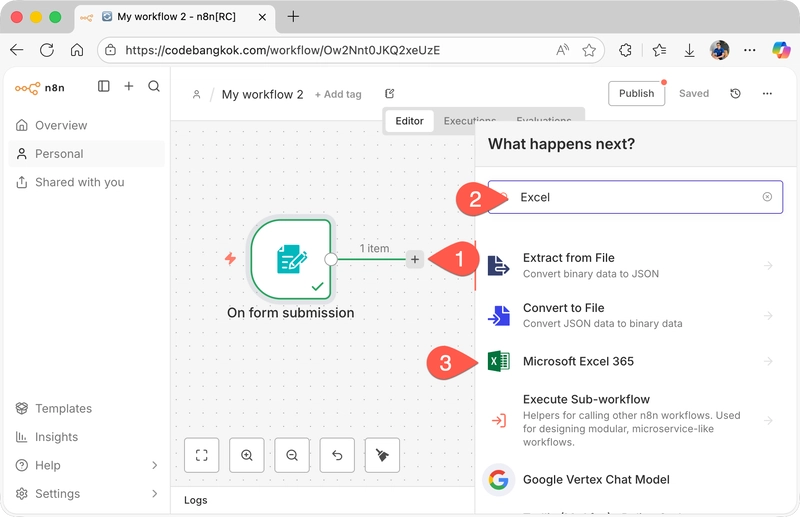Clear the Excel search text
This screenshot has width=800, height=517.
(x=767, y=197)
